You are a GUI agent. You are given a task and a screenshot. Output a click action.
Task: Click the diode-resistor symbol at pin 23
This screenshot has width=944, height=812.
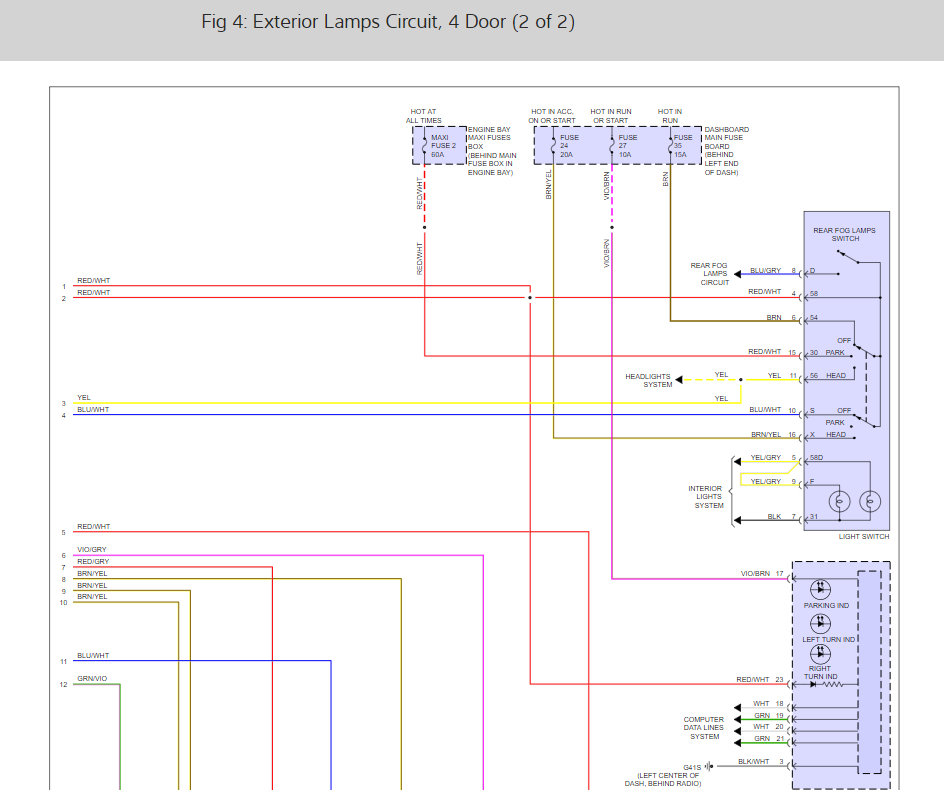(826, 684)
